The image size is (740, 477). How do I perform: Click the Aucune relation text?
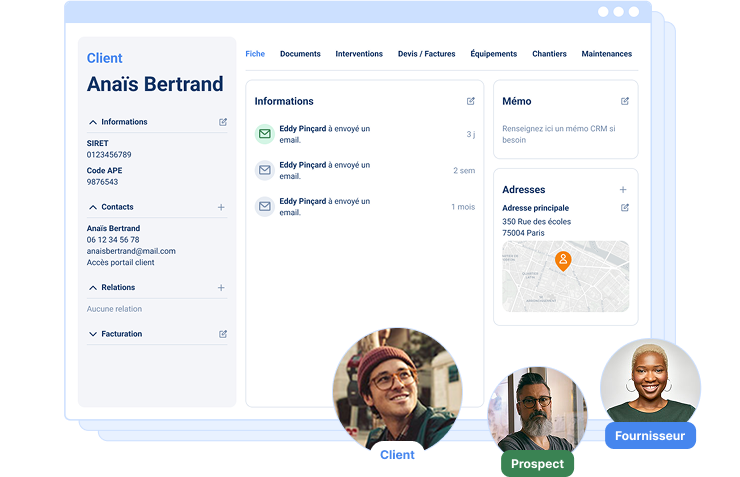pos(114,309)
